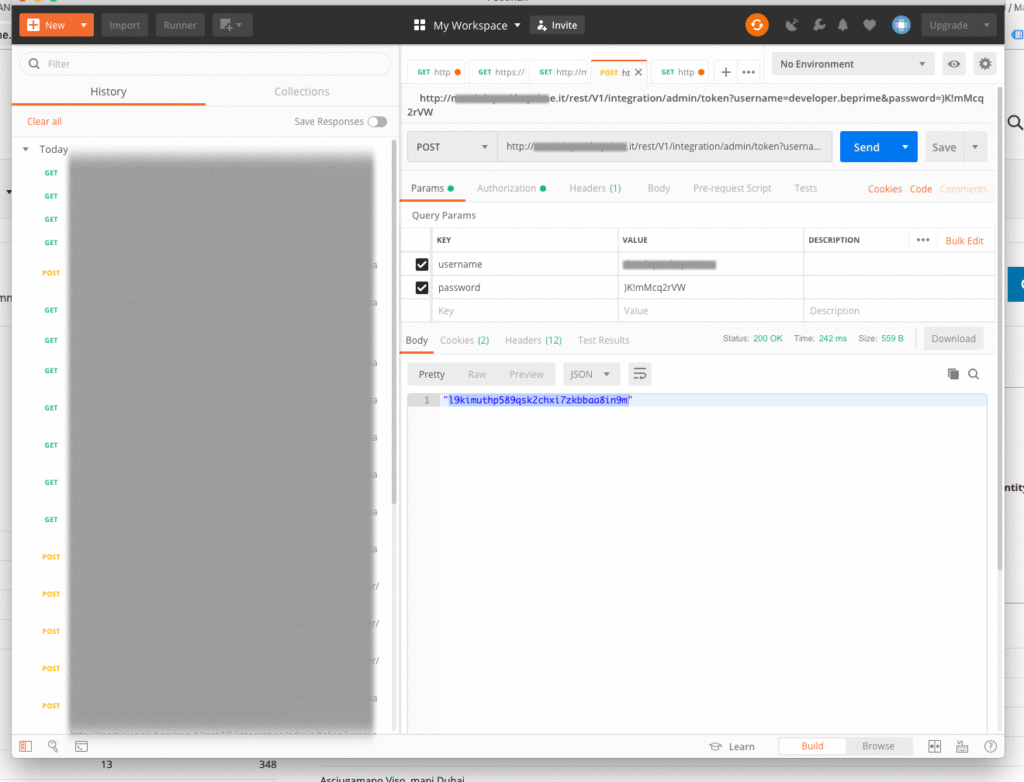Open the wrench settings icon
This screenshot has width=1024, height=782.
[819, 25]
